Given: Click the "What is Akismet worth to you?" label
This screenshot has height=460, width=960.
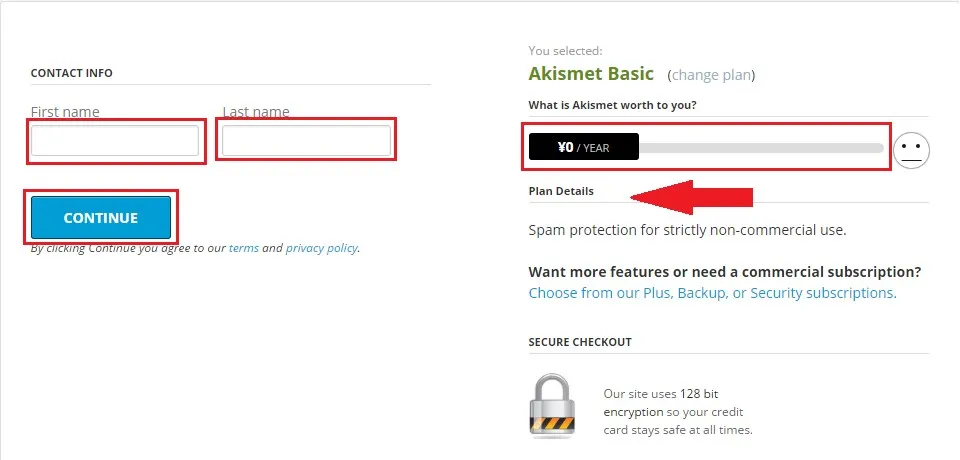Looking at the screenshot, I should pyautogui.click(x=613, y=105).
